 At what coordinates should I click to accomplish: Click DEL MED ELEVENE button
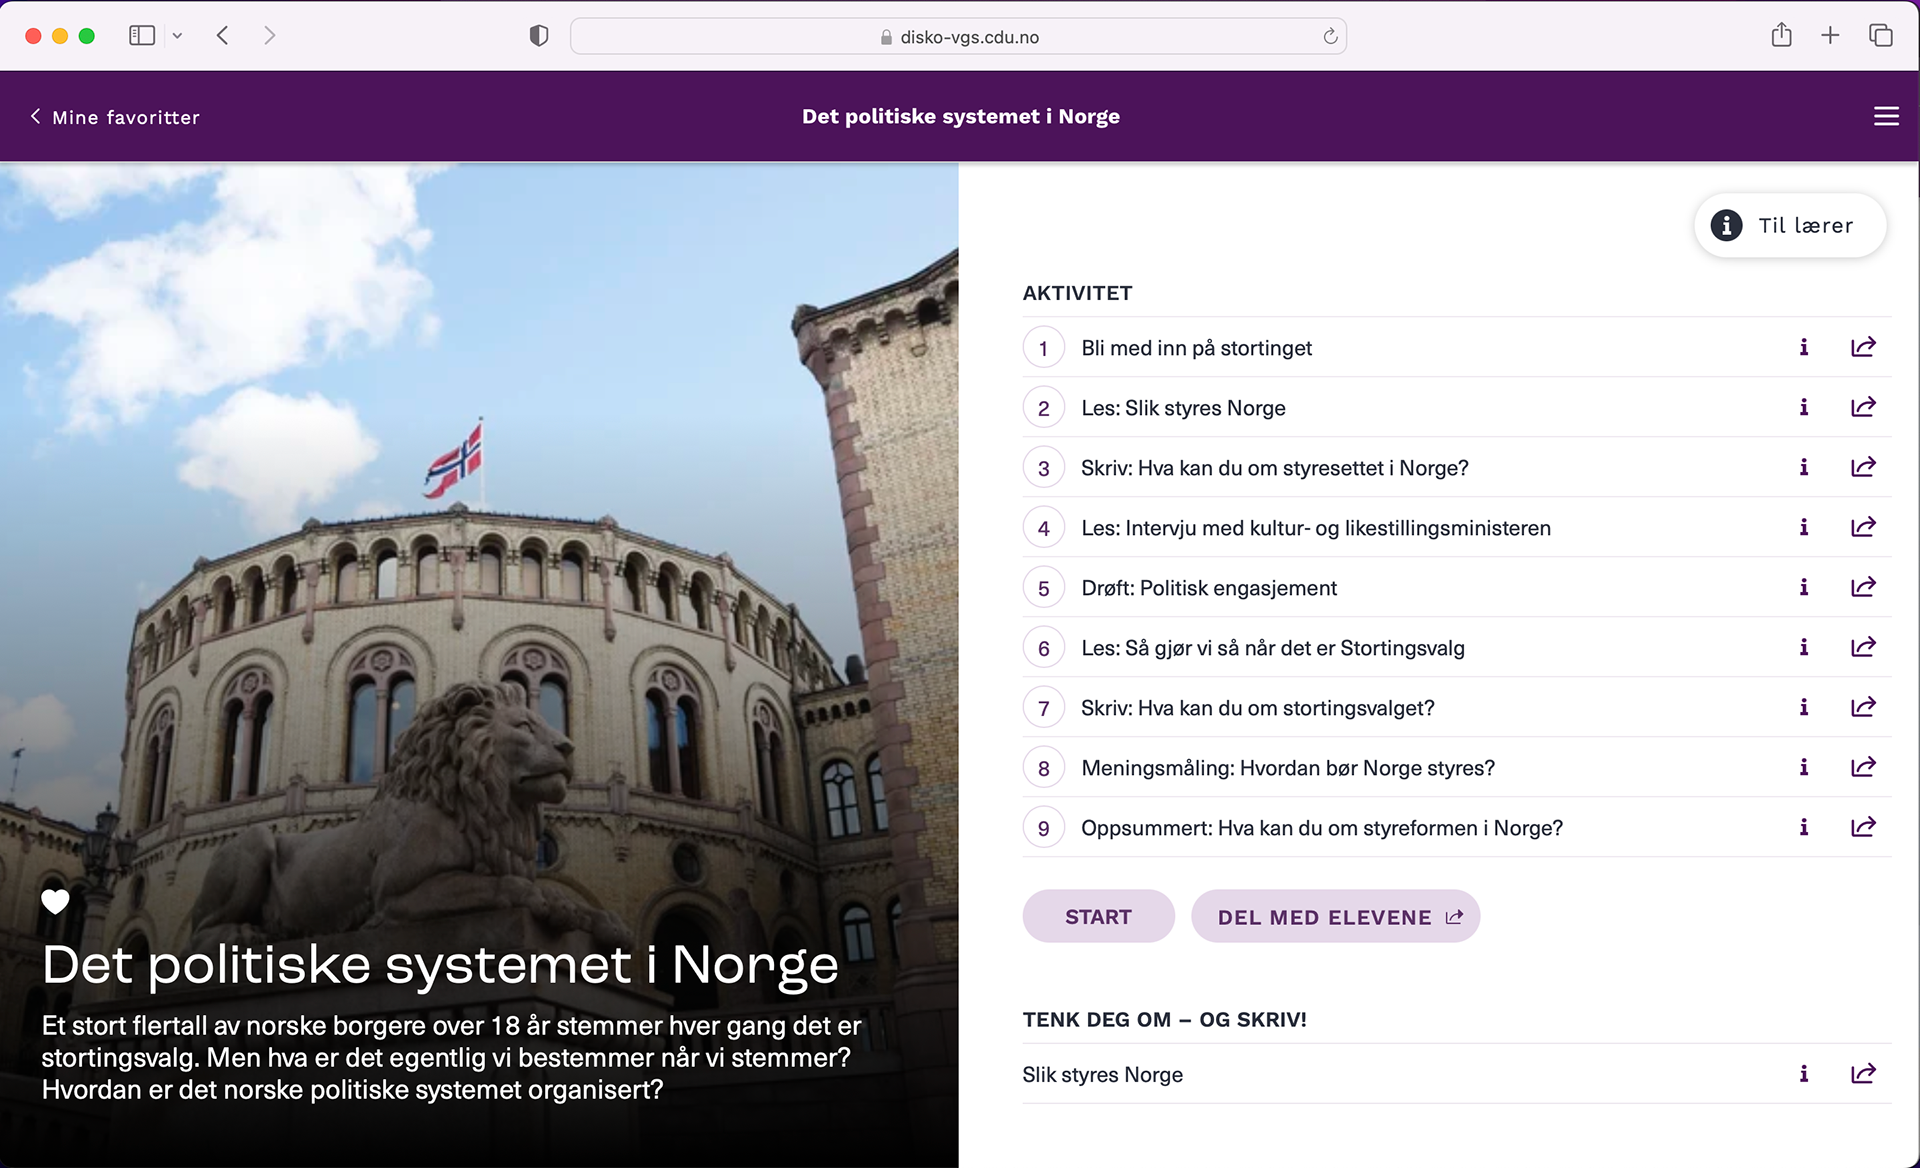click(x=1335, y=916)
